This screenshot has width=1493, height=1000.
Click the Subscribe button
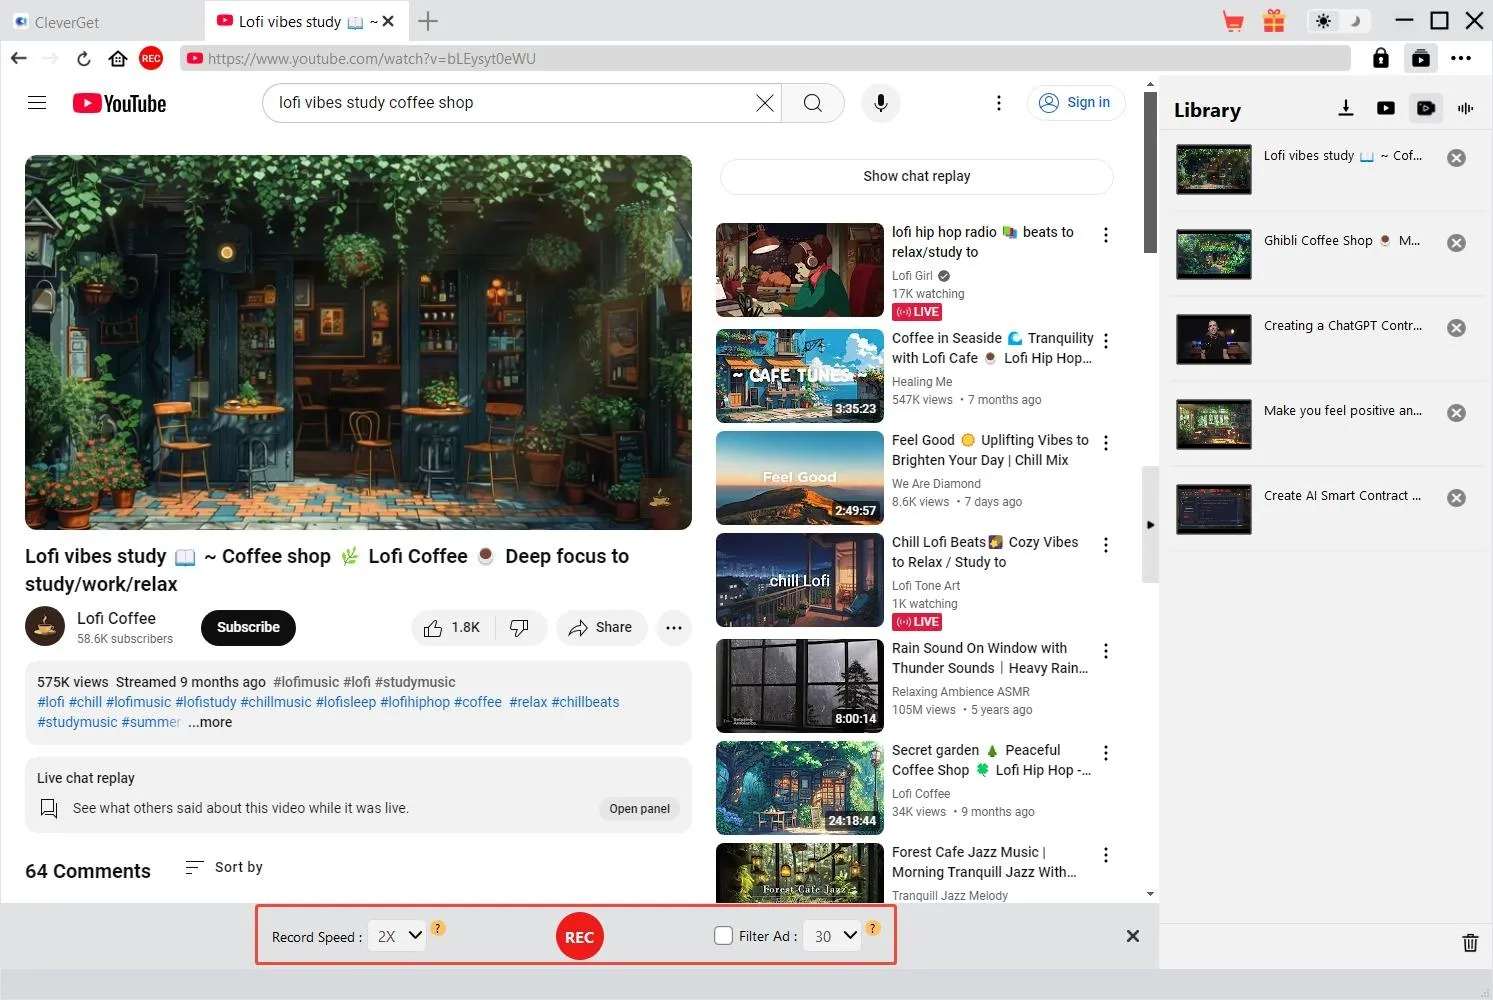point(248,627)
